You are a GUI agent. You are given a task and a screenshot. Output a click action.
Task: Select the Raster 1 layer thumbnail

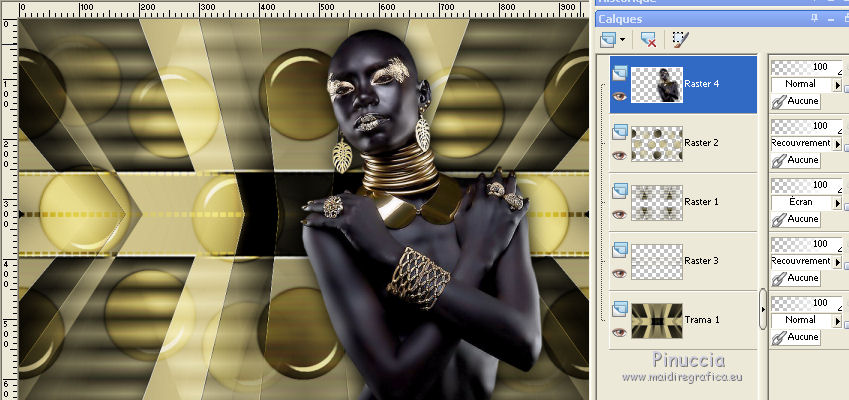click(657, 202)
